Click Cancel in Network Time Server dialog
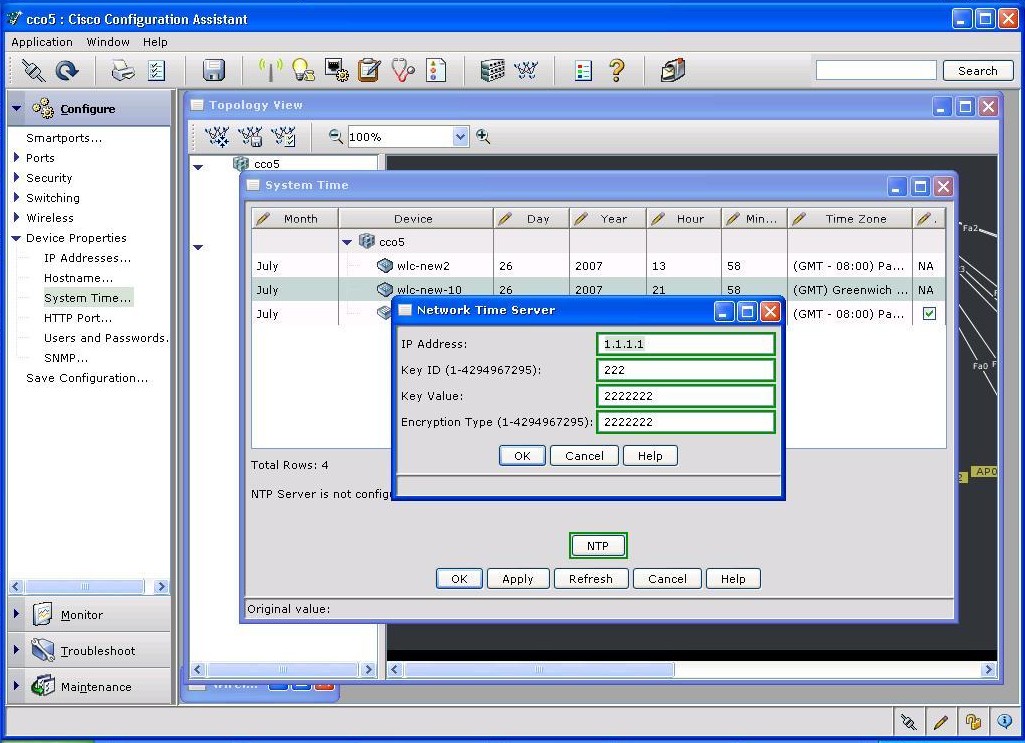The height and width of the screenshot is (743, 1025). pos(584,455)
